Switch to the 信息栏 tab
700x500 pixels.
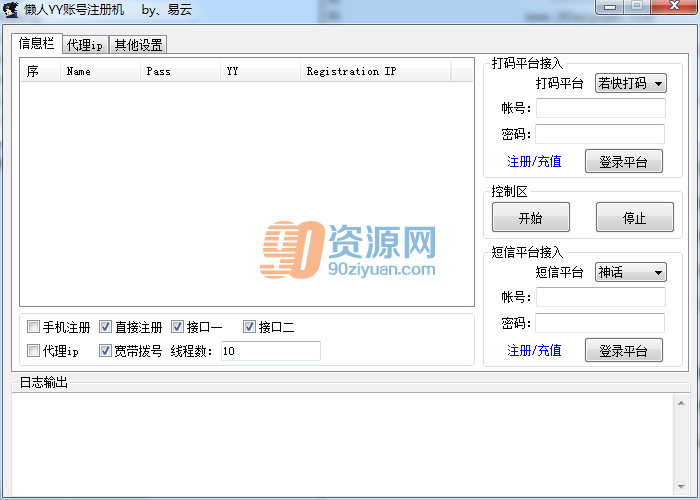point(37,43)
